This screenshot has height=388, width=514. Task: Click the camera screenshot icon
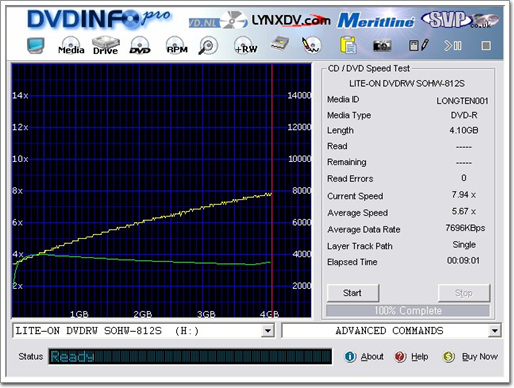(x=382, y=46)
